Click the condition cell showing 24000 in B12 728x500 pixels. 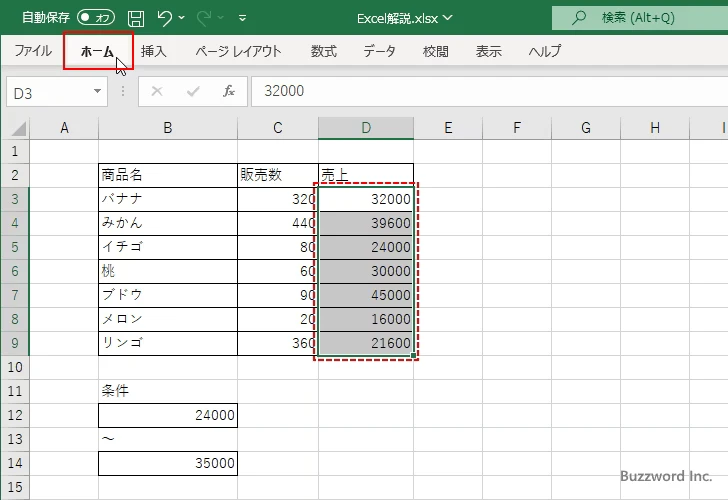(168, 416)
